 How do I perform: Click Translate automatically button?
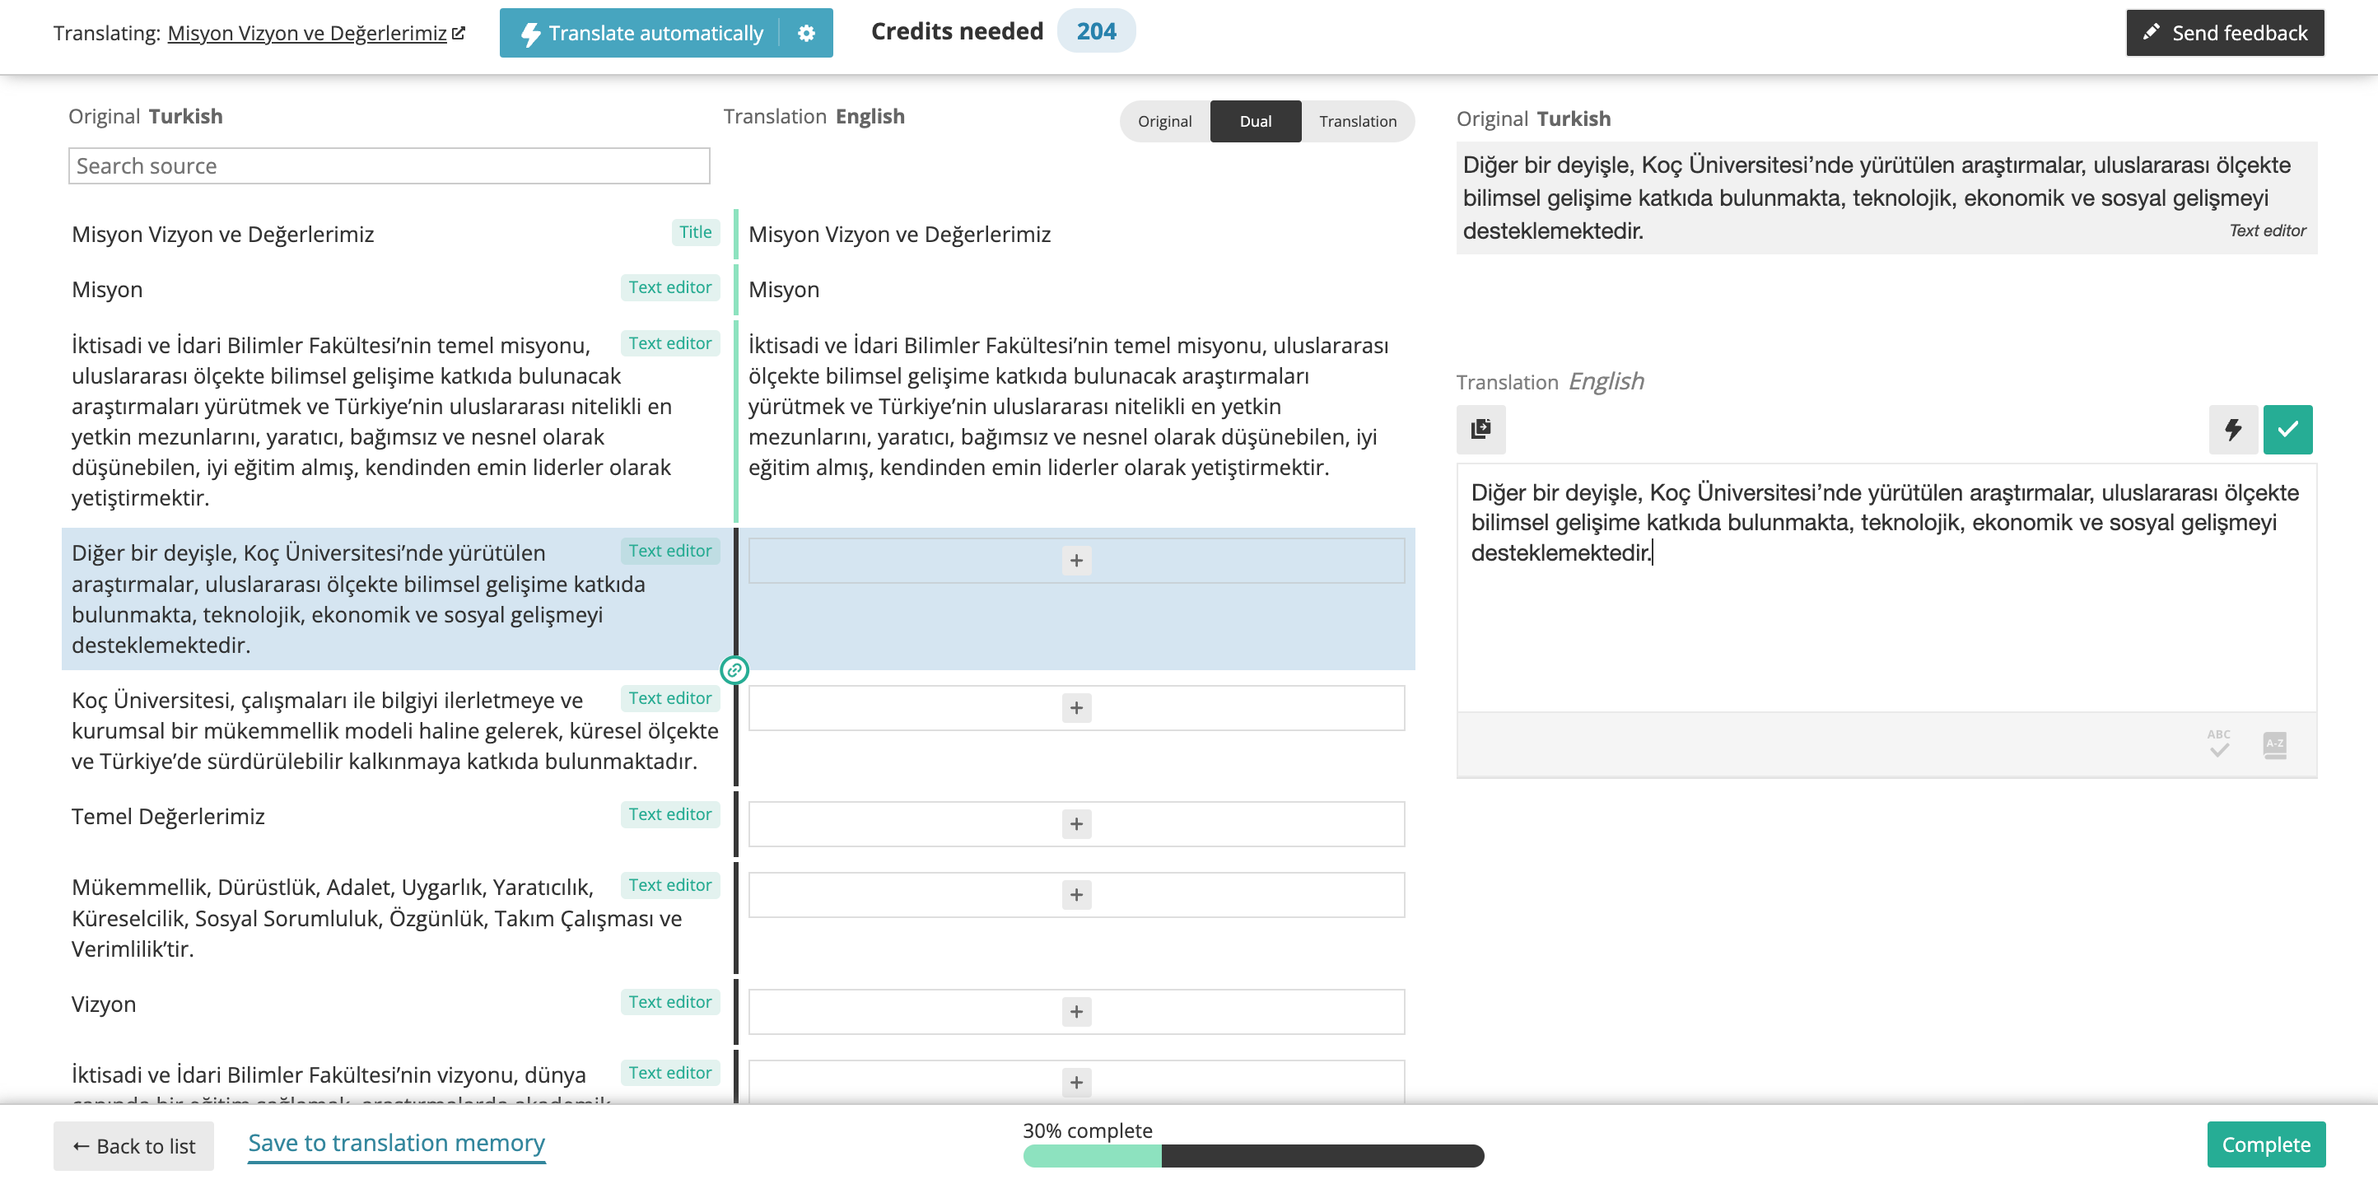pos(642,33)
